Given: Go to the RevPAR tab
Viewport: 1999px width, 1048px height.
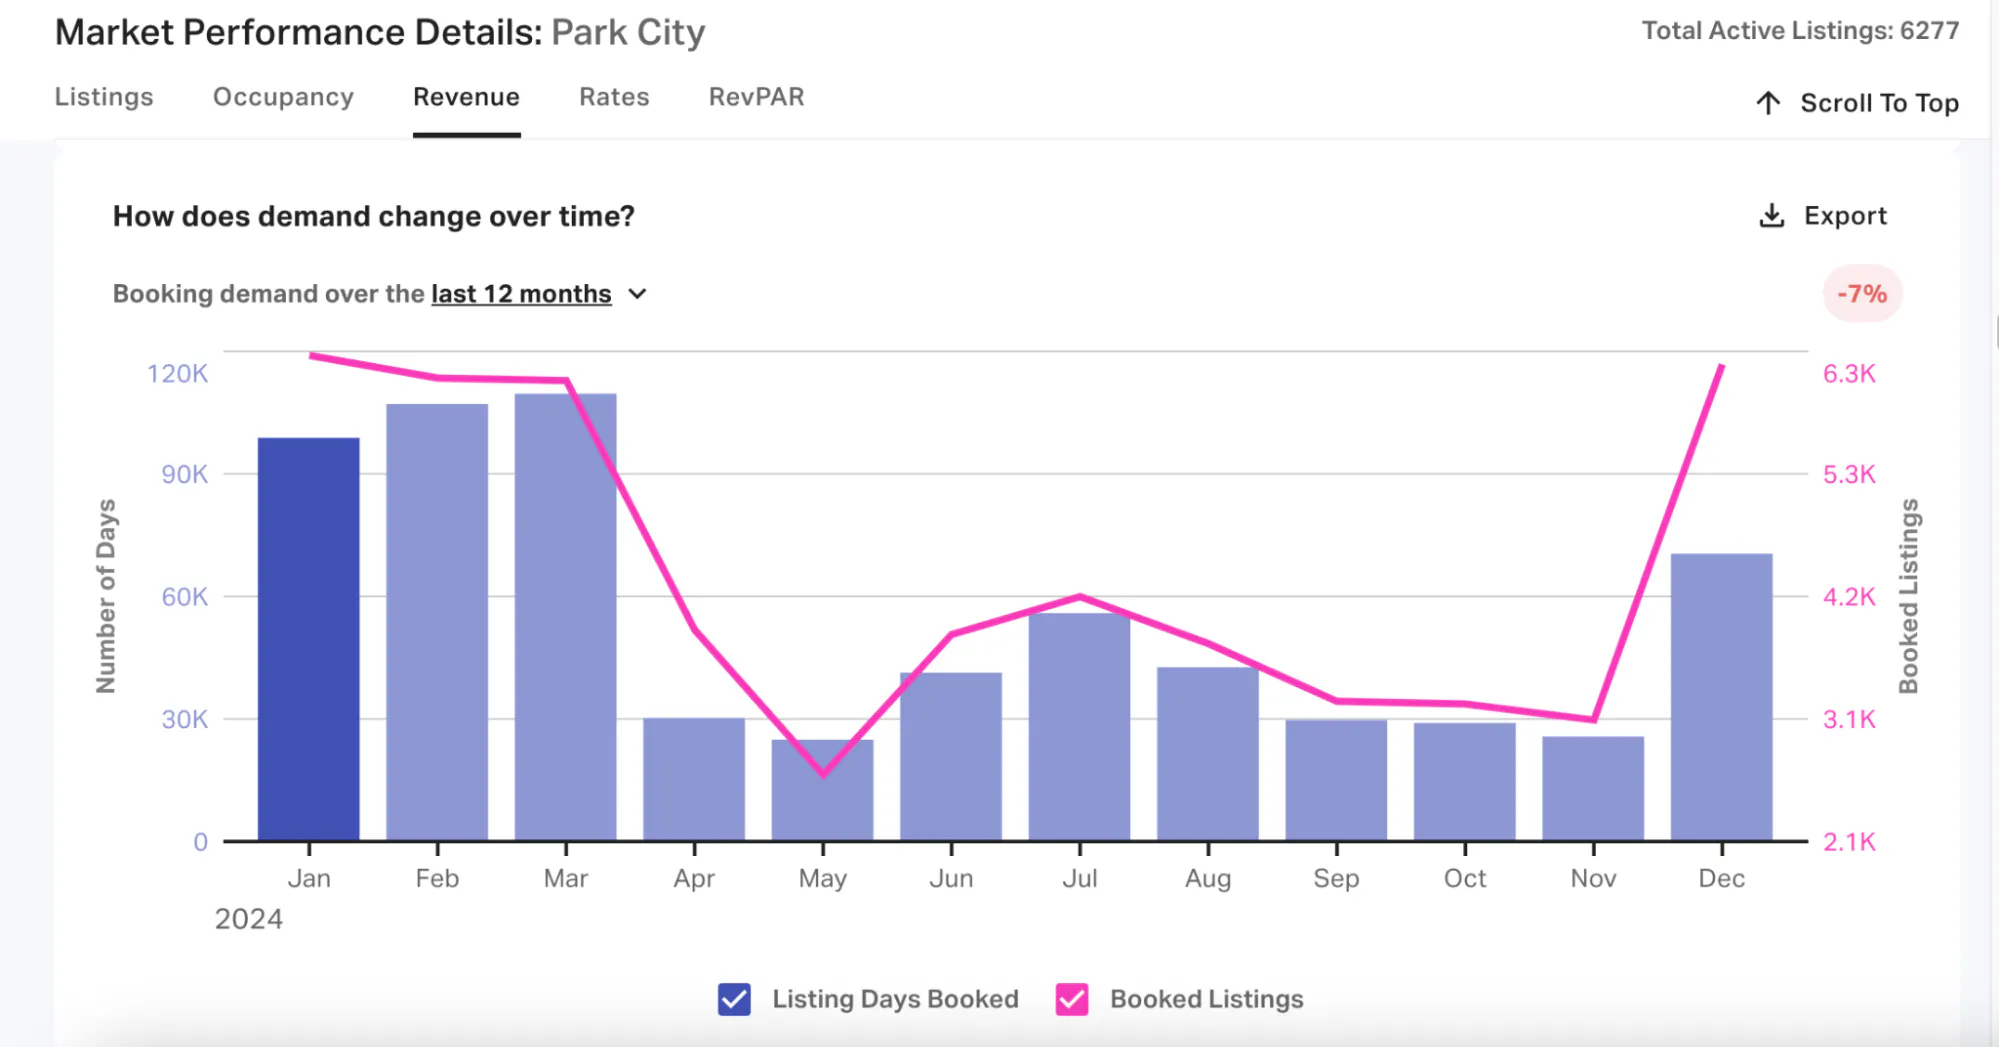Looking at the screenshot, I should tap(757, 97).
